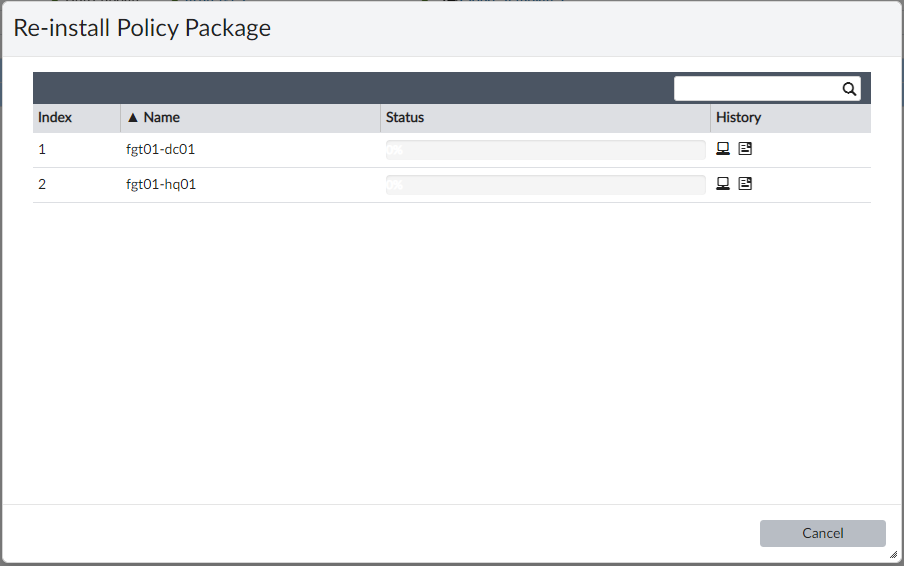Open install log icon for fgt01-dc01
Image resolution: width=904 pixels, height=566 pixels.
[x=745, y=150]
